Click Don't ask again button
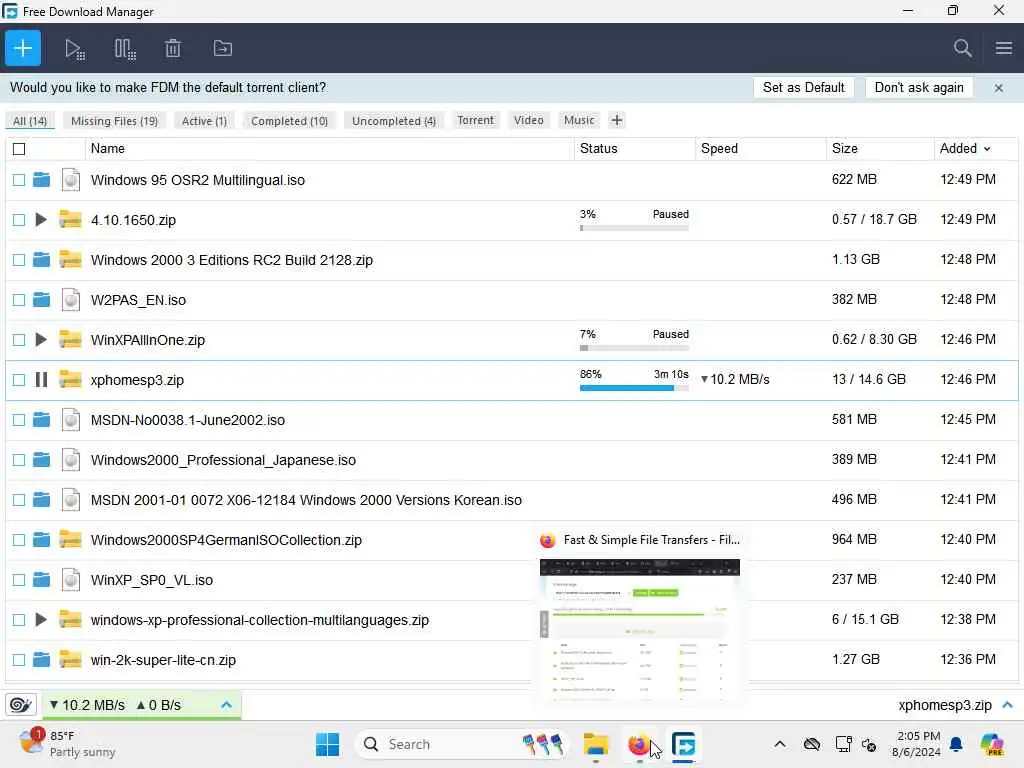1024x768 pixels. (919, 88)
